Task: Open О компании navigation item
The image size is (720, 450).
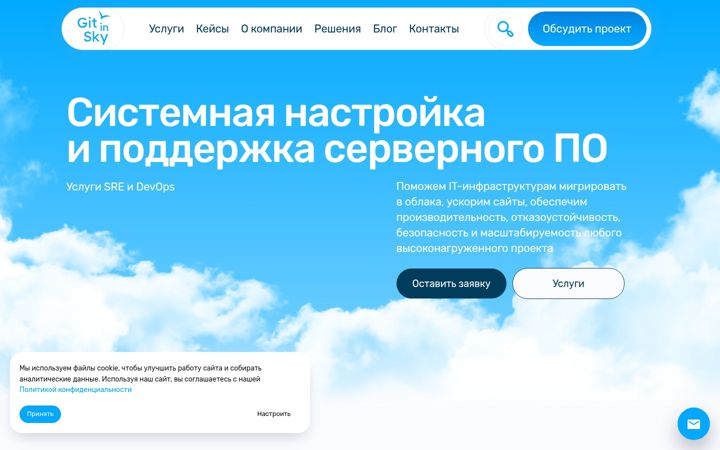Action: [x=271, y=29]
